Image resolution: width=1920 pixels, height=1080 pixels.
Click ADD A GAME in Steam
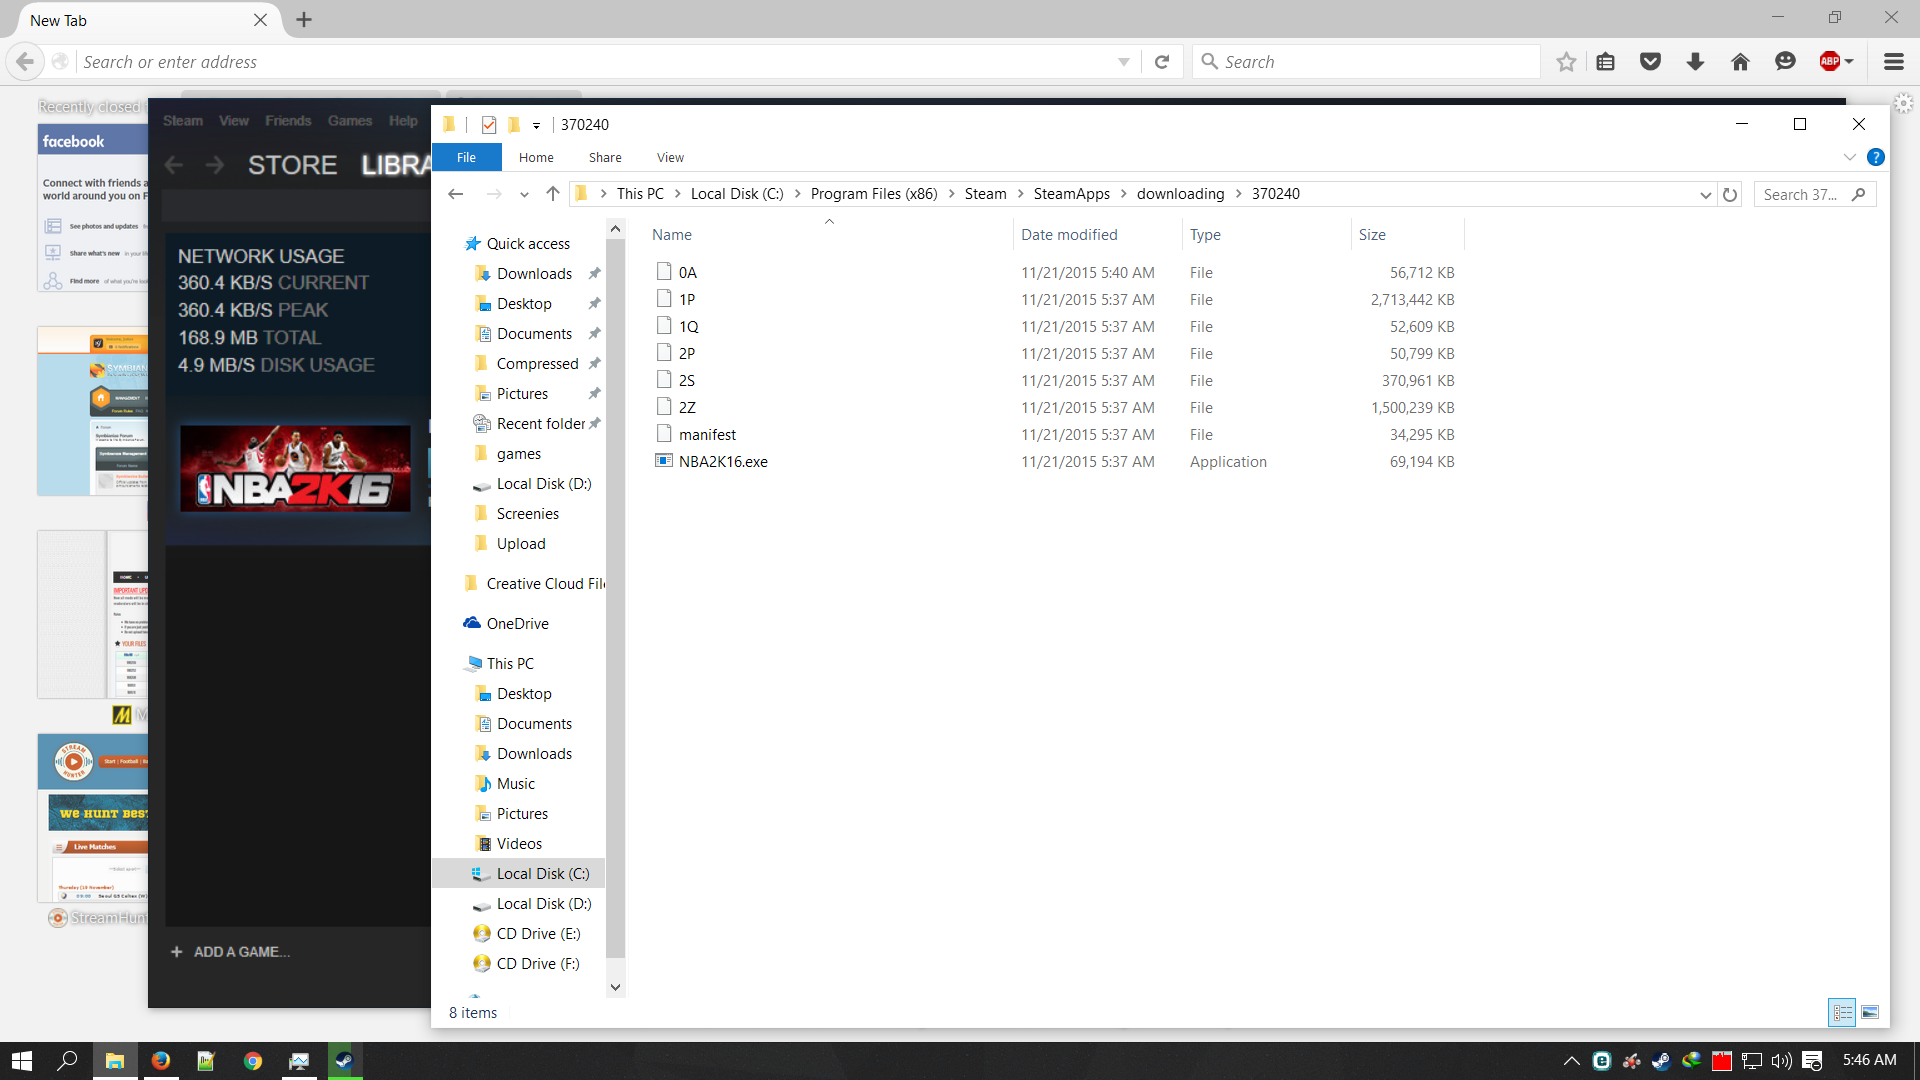coord(231,952)
